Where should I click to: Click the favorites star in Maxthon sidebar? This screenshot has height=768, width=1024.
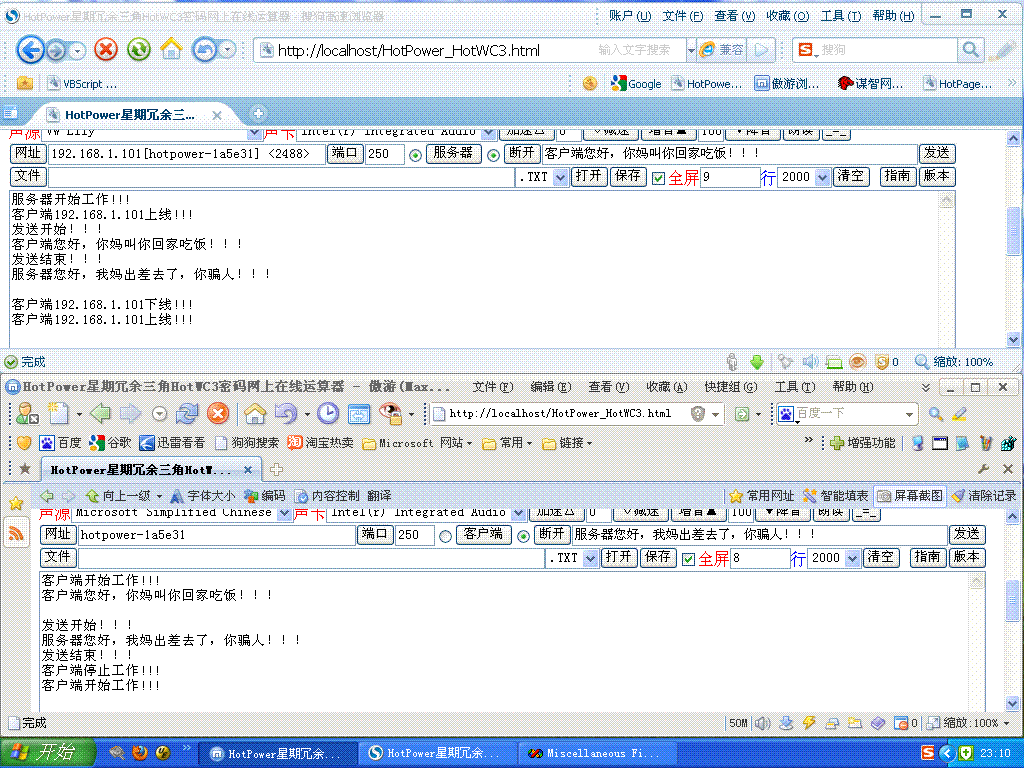pyautogui.click(x=16, y=503)
